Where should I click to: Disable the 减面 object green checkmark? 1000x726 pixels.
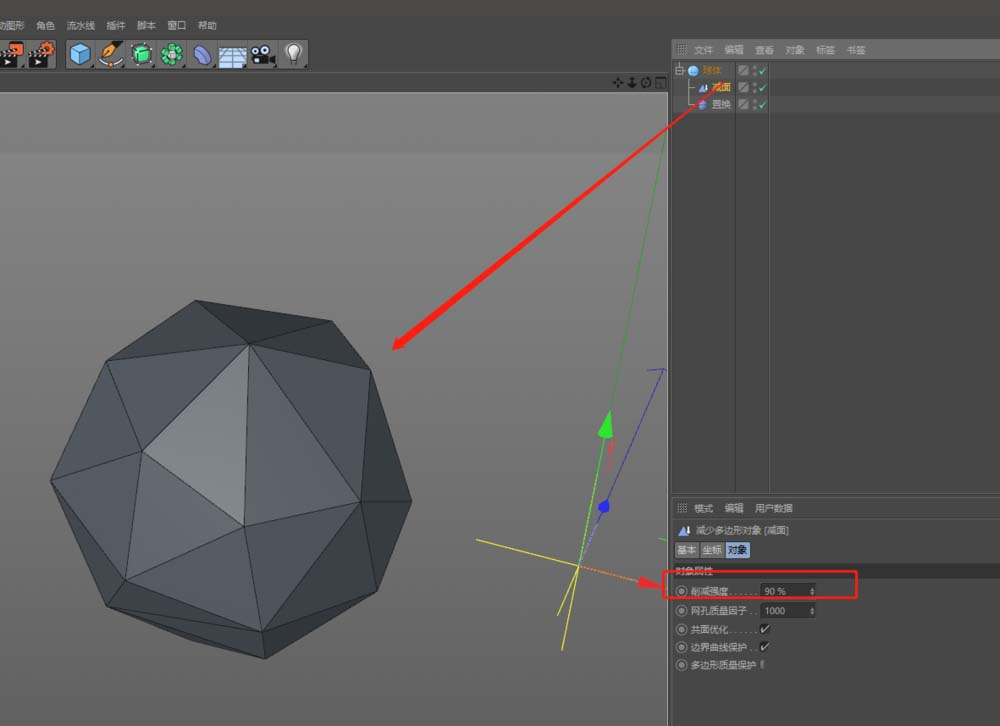[x=762, y=88]
